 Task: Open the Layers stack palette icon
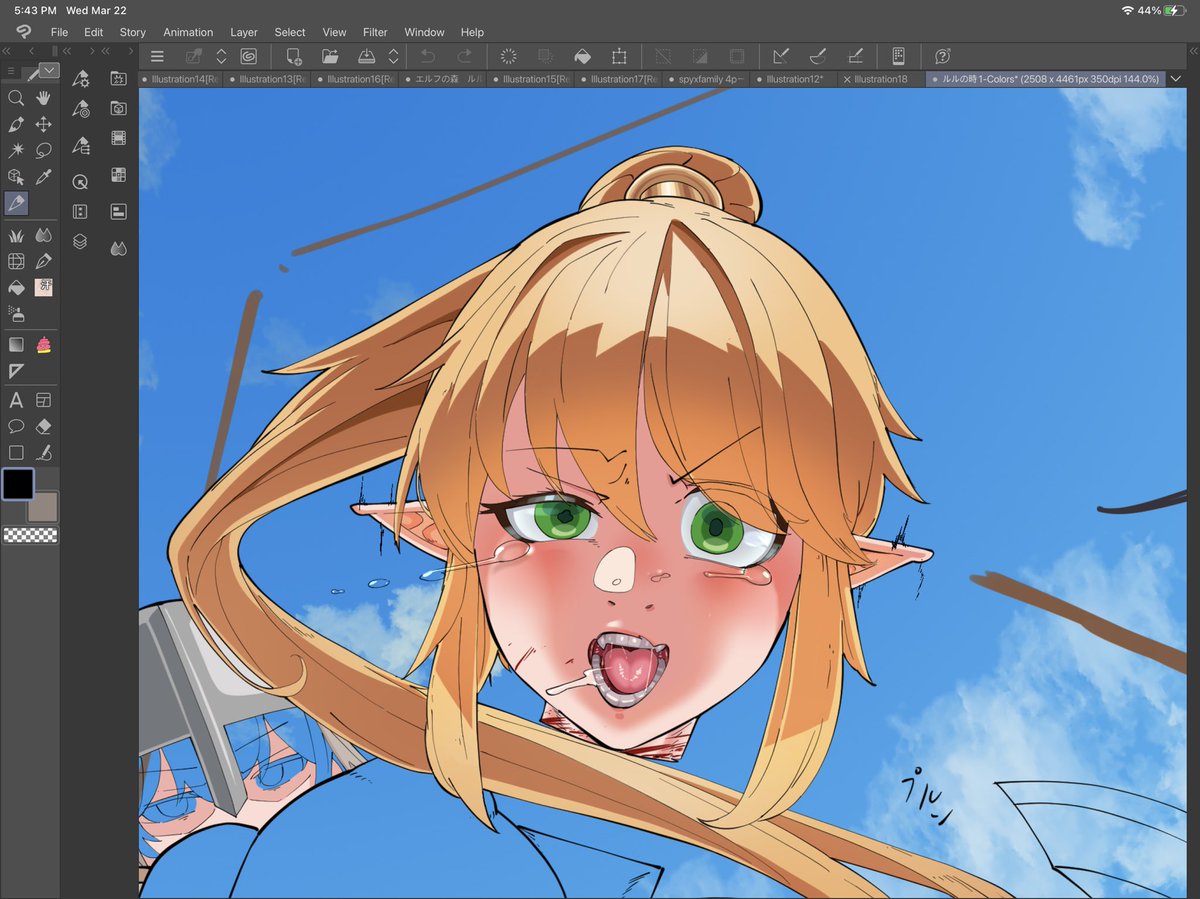[x=81, y=242]
